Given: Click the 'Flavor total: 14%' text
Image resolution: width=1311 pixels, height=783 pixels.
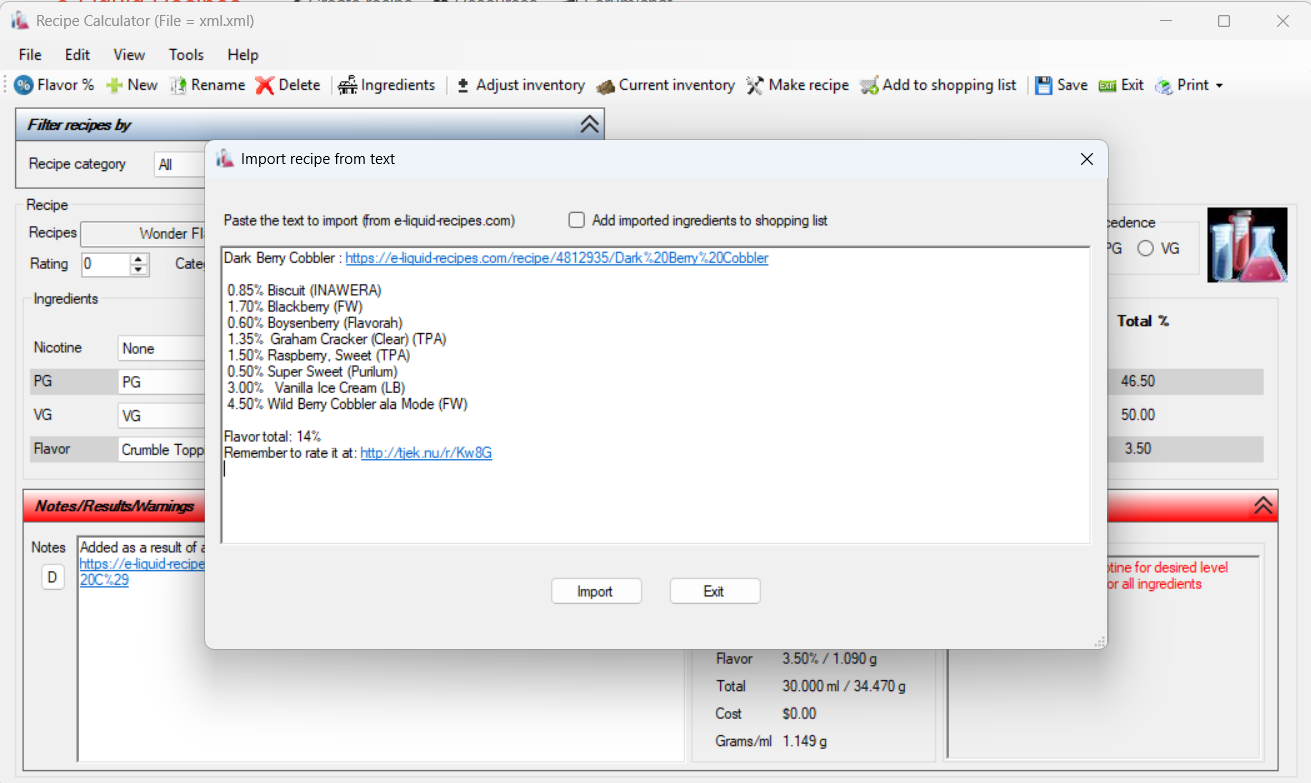Looking at the screenshot, I should [272, 437].
